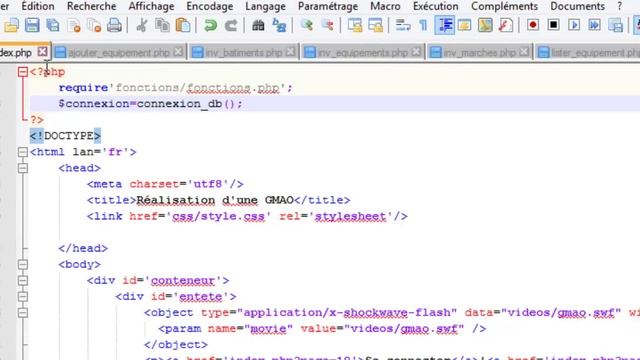Open the Documents menu
This screenshot has width=640, height=360.
[578, 6]
